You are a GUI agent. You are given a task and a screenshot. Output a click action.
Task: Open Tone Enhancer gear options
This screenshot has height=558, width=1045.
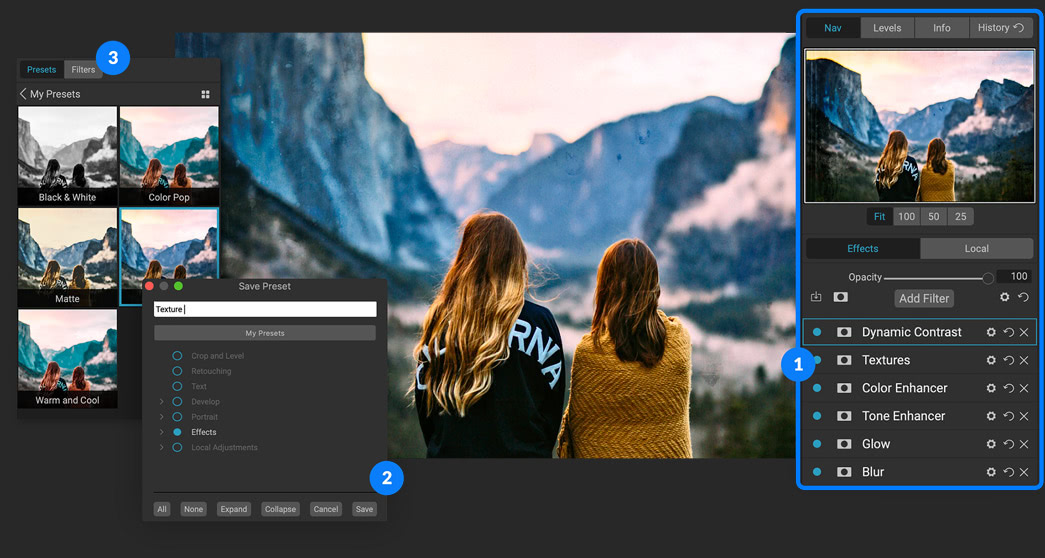pos(991,416)
